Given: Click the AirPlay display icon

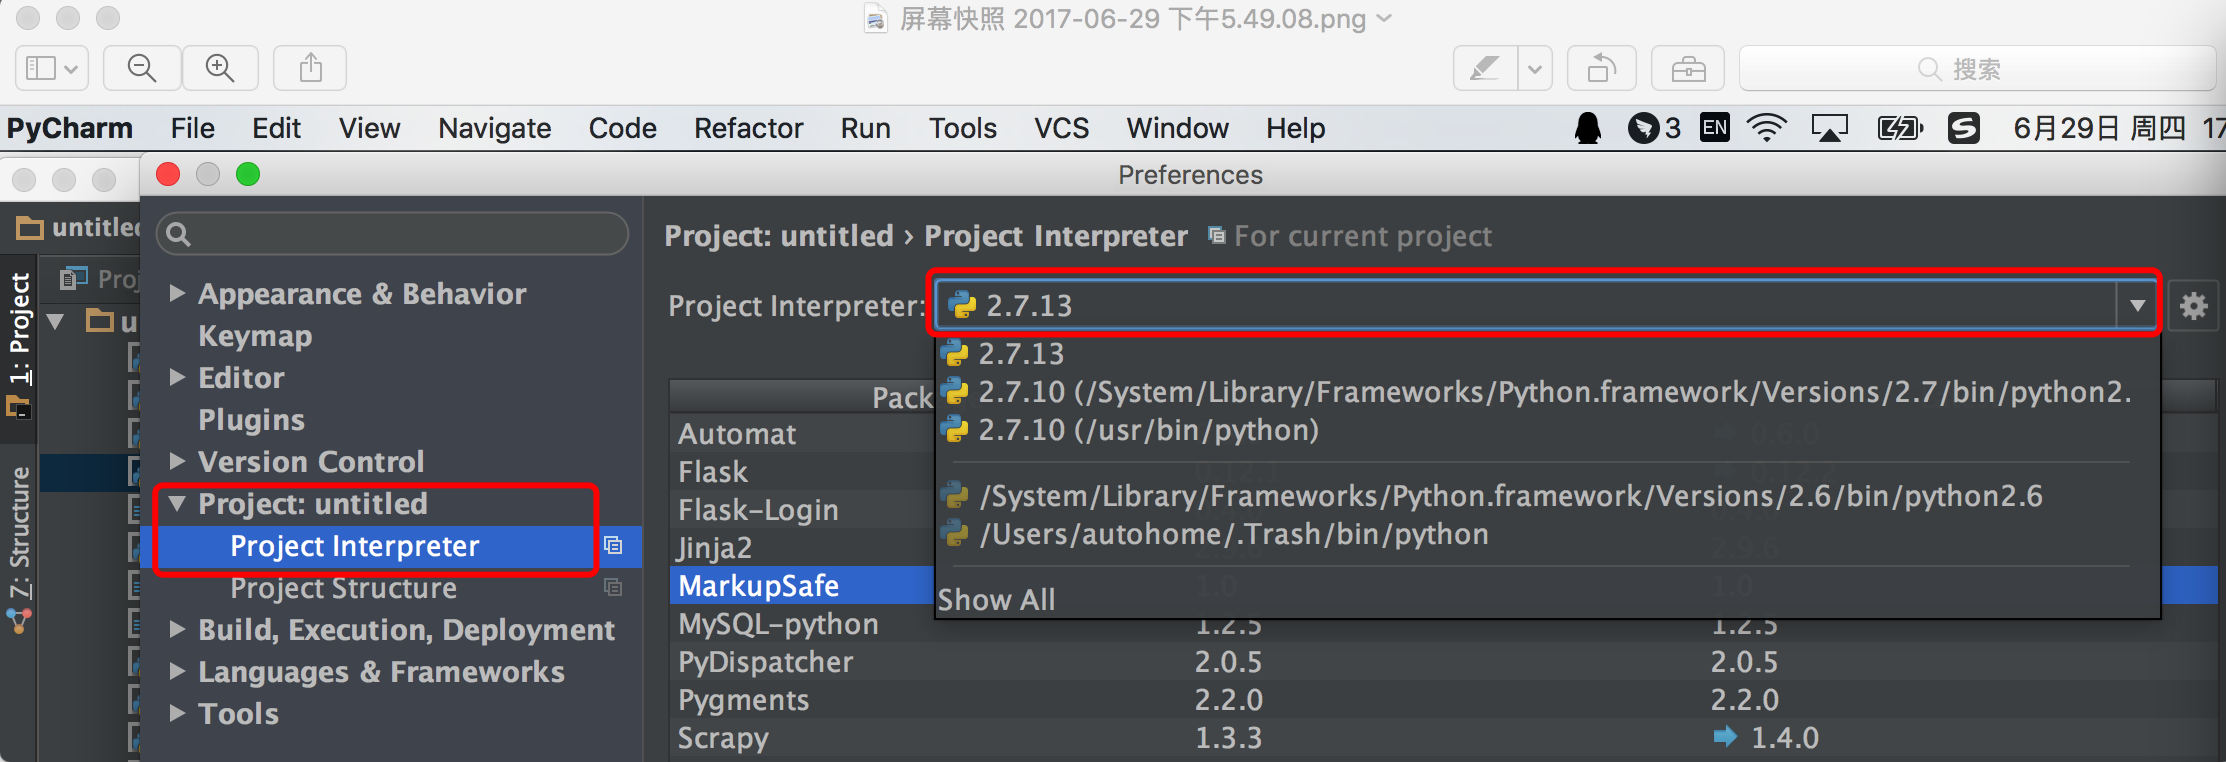Looking at the screenshot, I should pyautogui.click(x=1830, y=128).
